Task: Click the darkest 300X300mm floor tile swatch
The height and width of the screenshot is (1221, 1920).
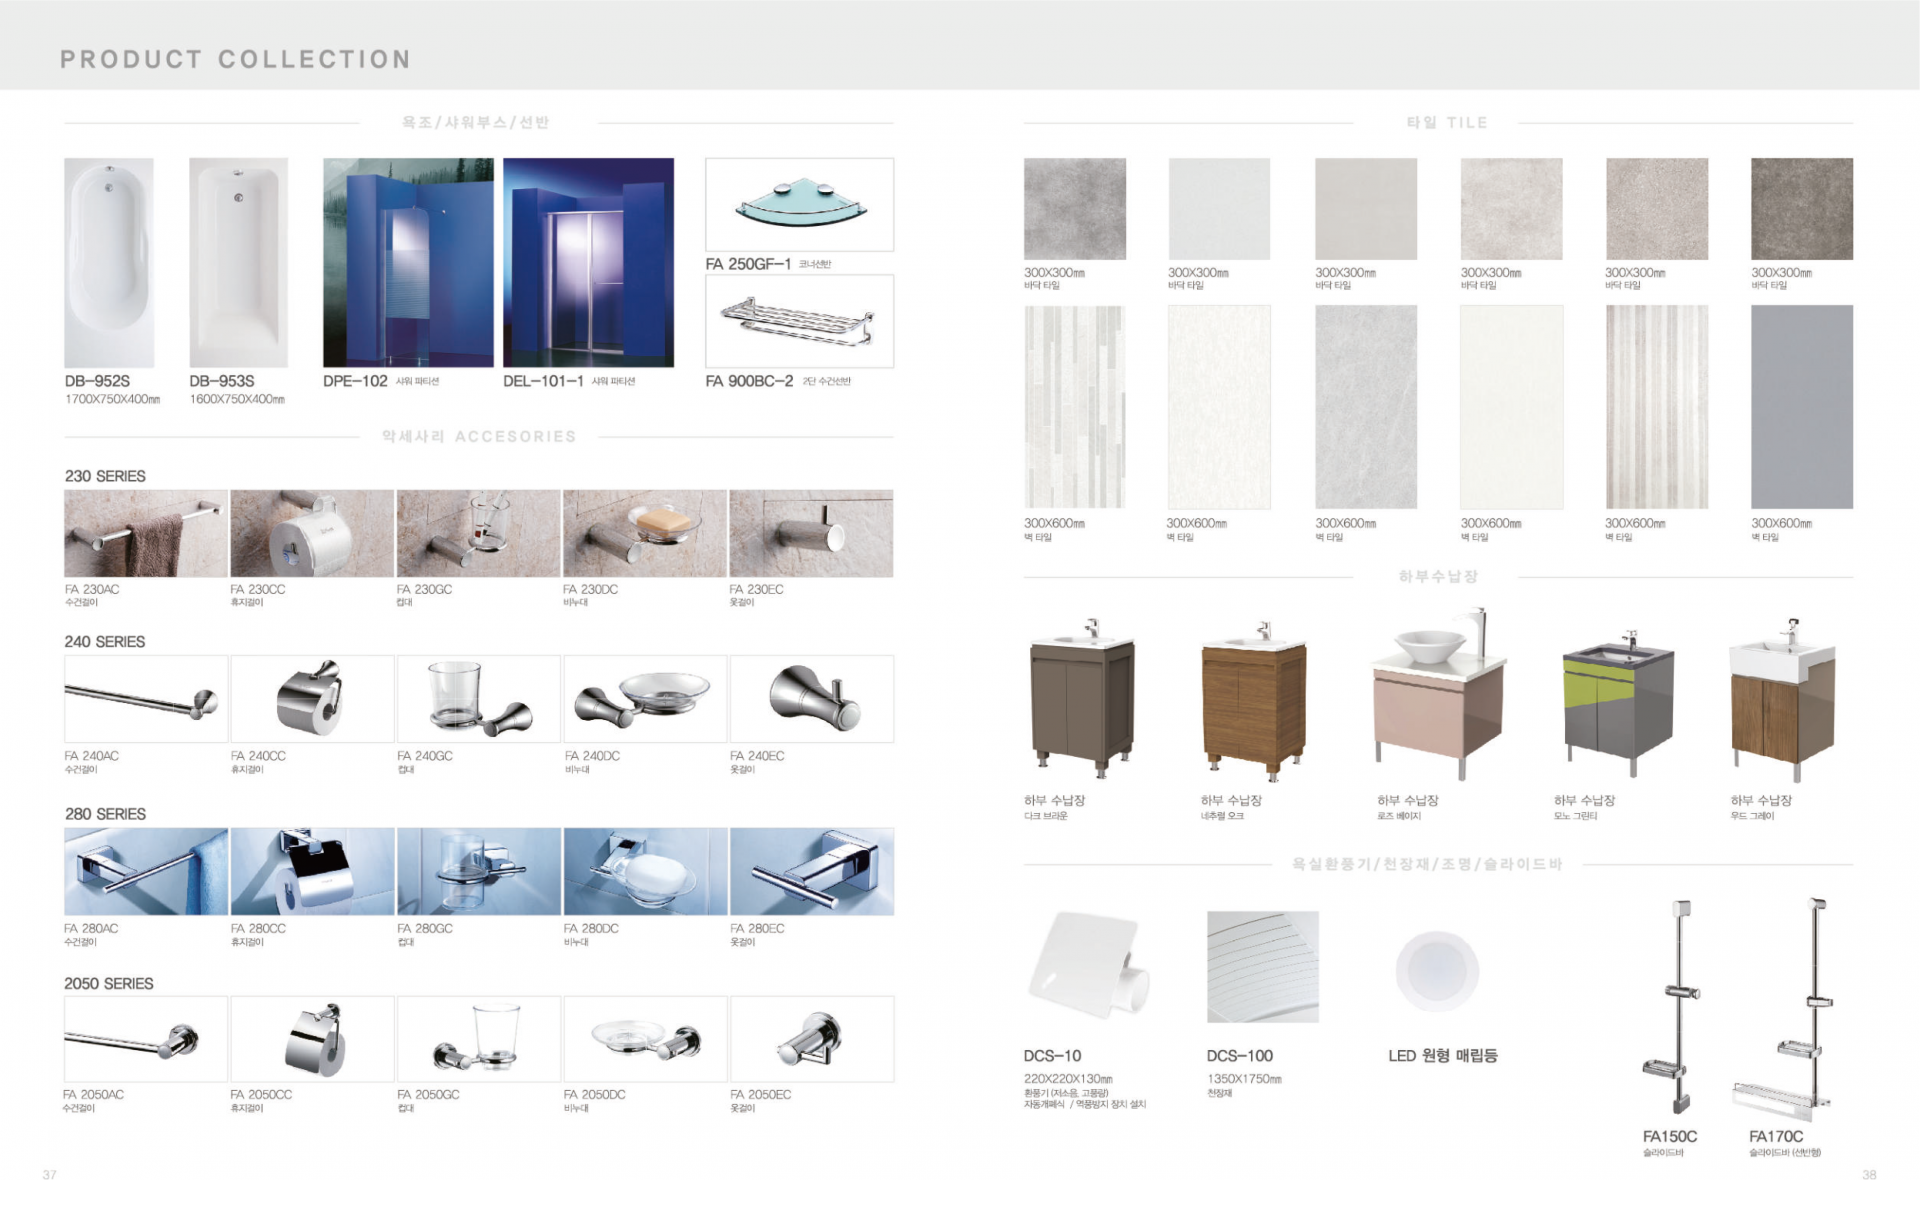Action: coord(1801,209)
